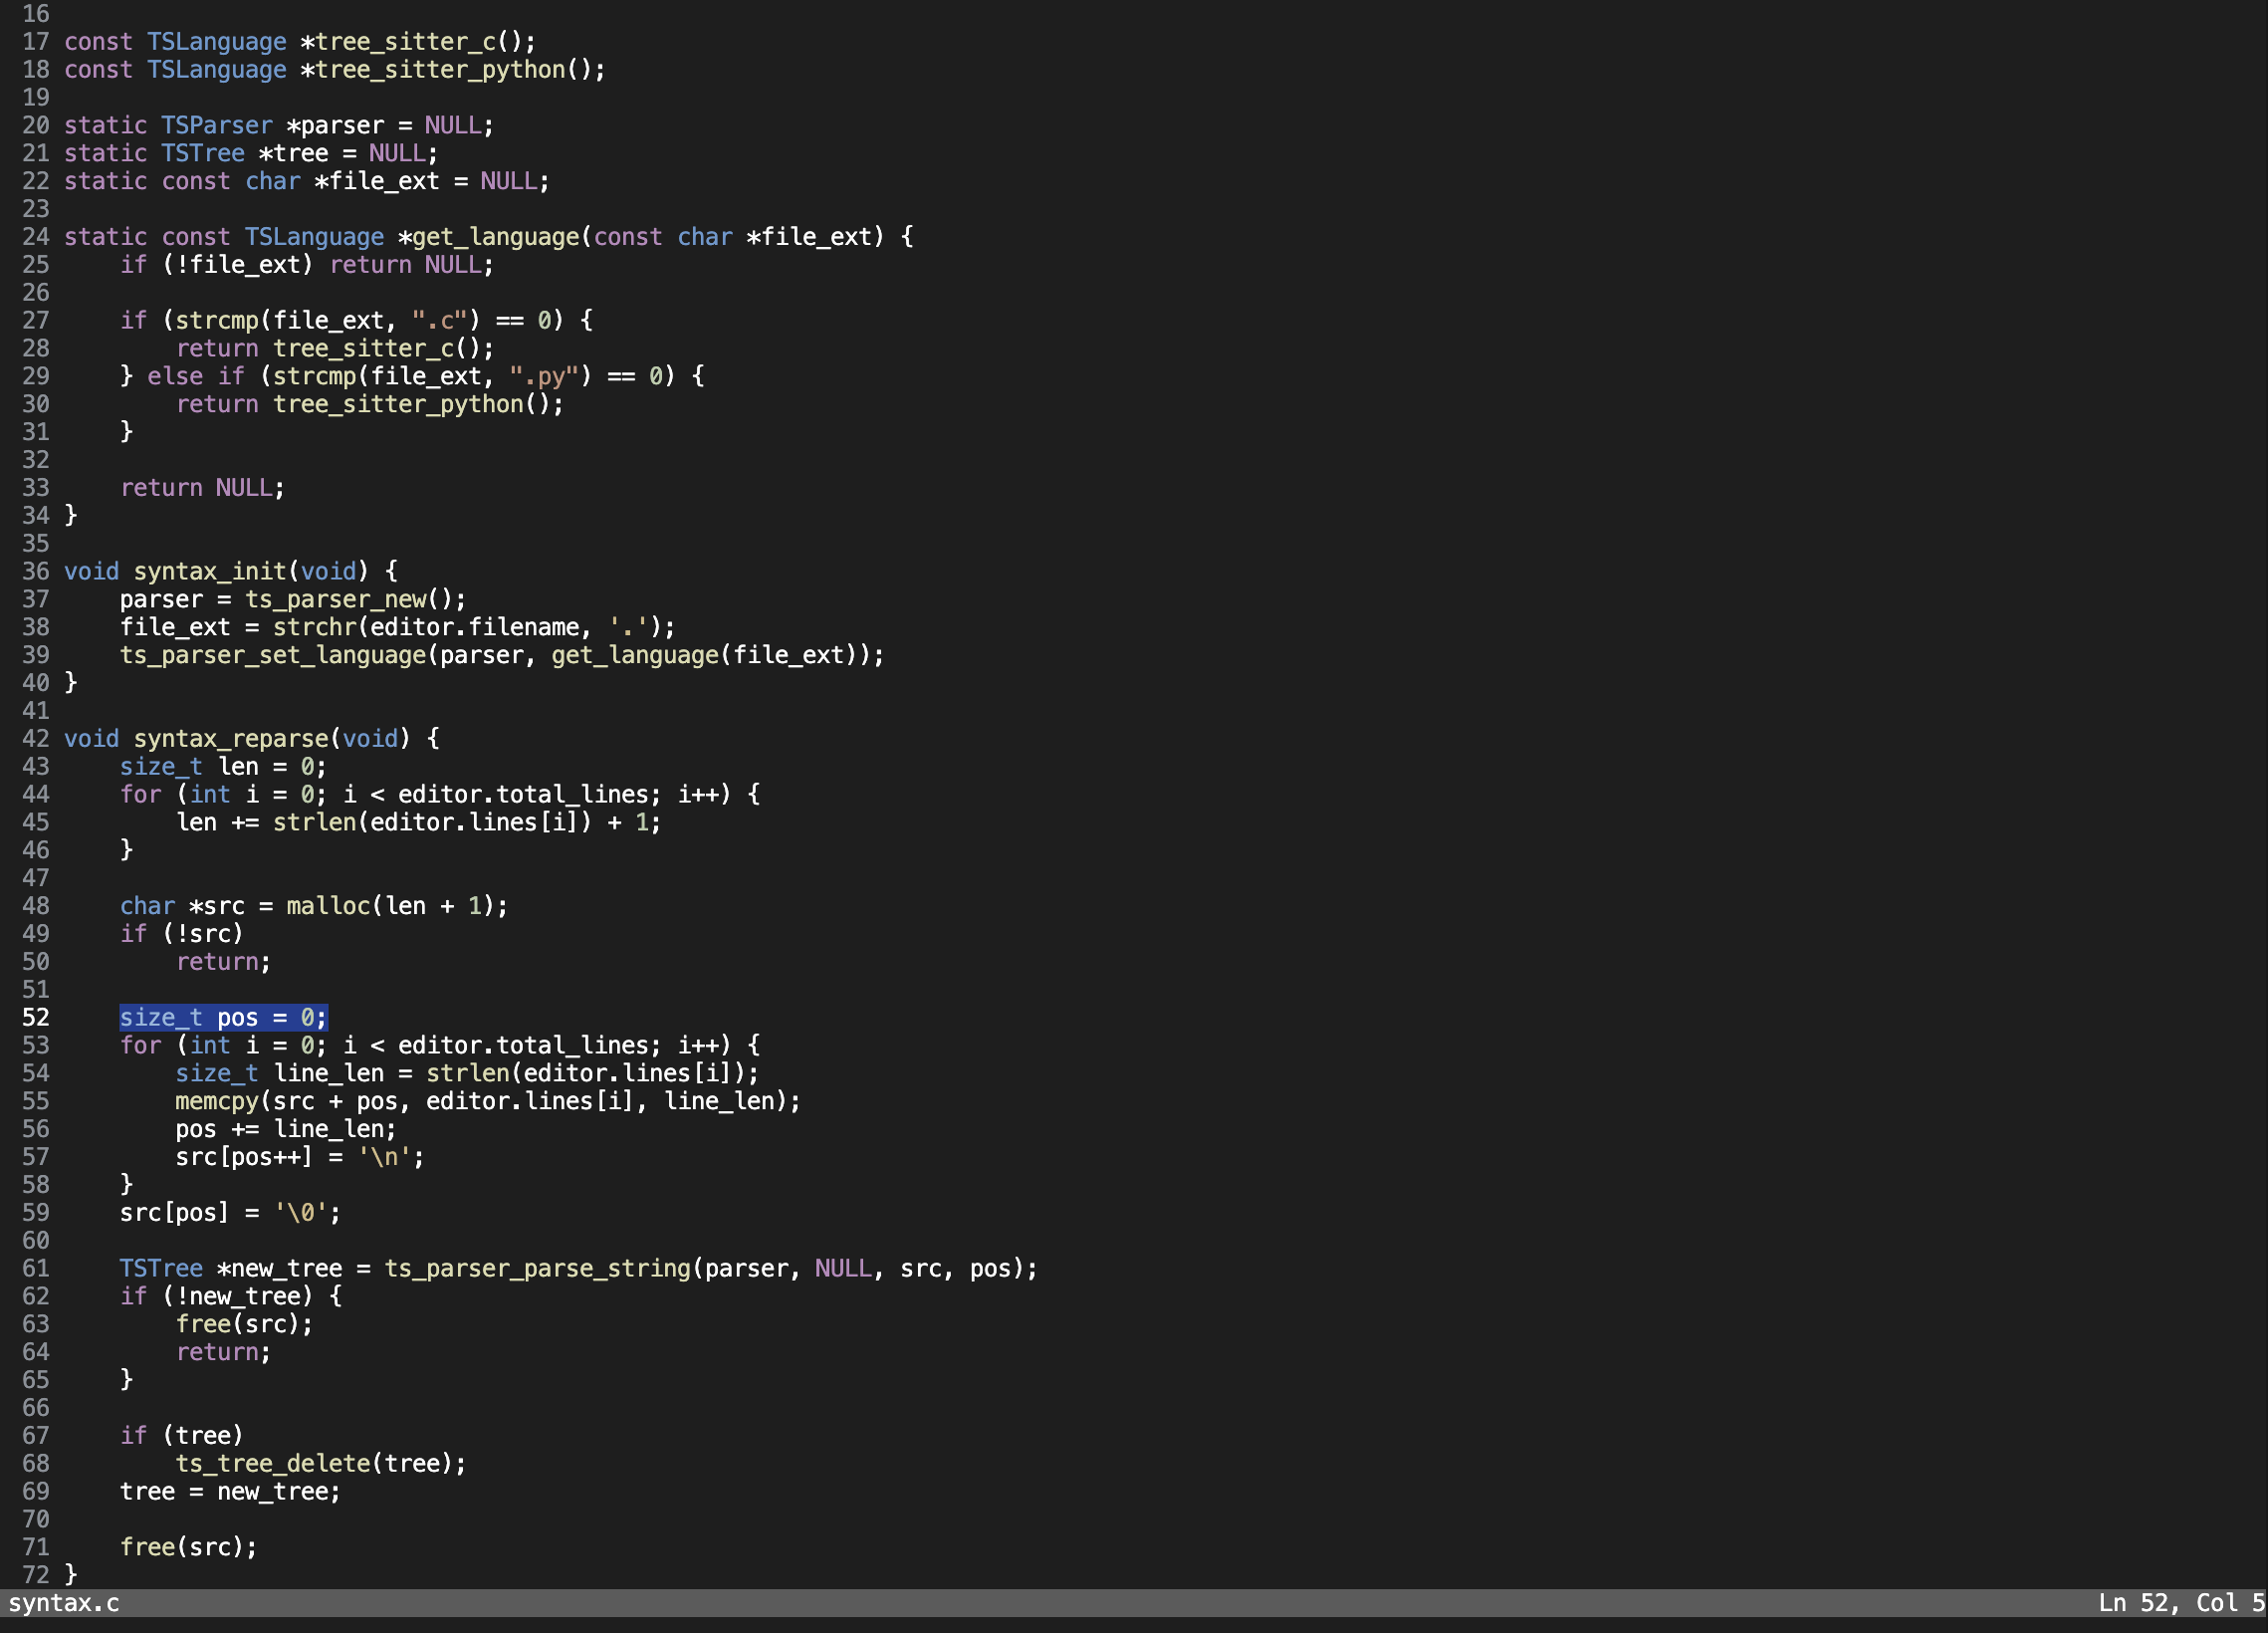The width and height of the screenshot is (2268, 1633).
Task: Click 'tree = new_tree;' on line 69
Action: coord(231,1492)
